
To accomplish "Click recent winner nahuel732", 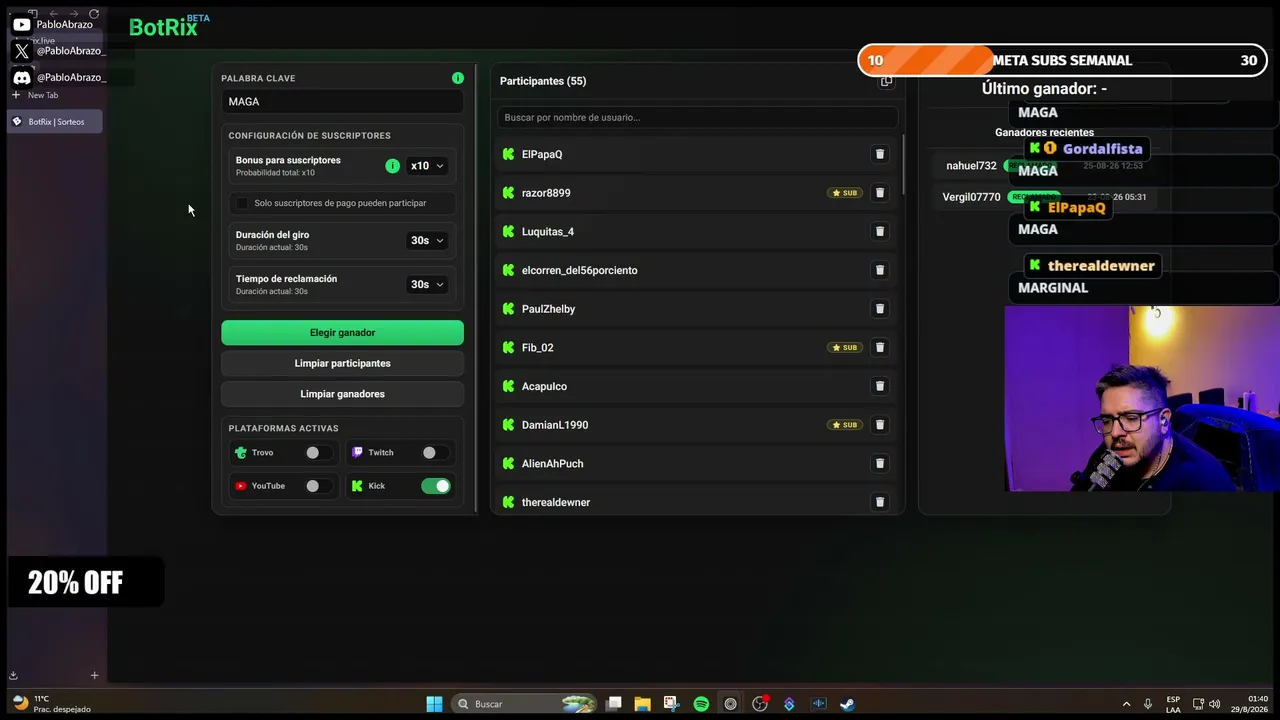I will 971,166.
